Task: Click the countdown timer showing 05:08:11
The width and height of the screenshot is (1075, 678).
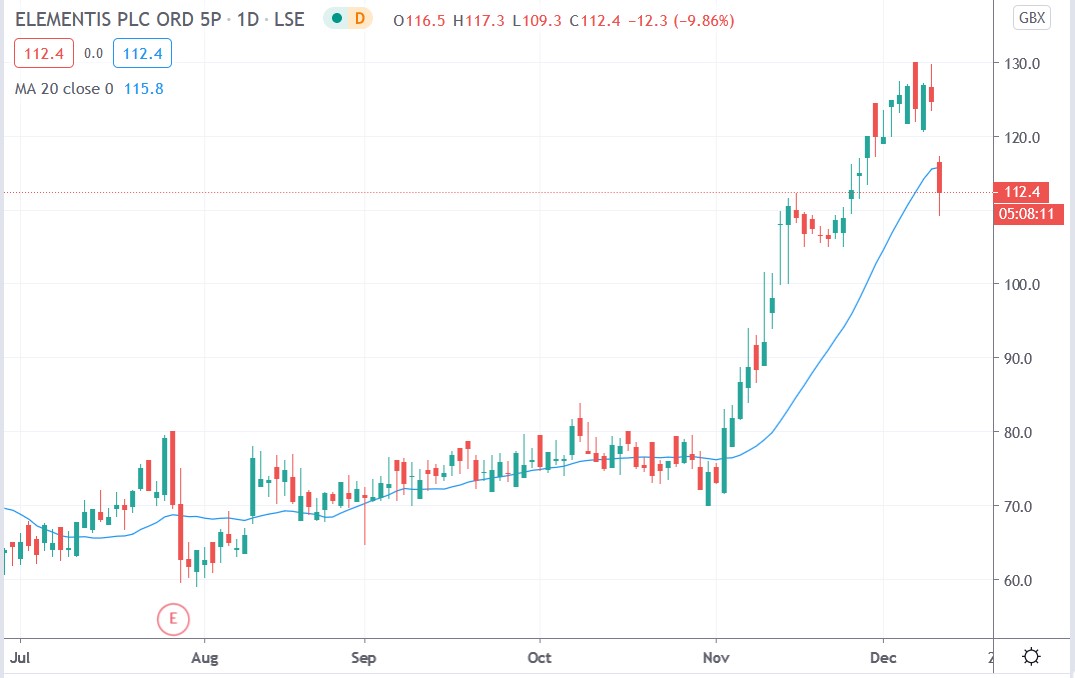Action: click(x=1029, y=213)
